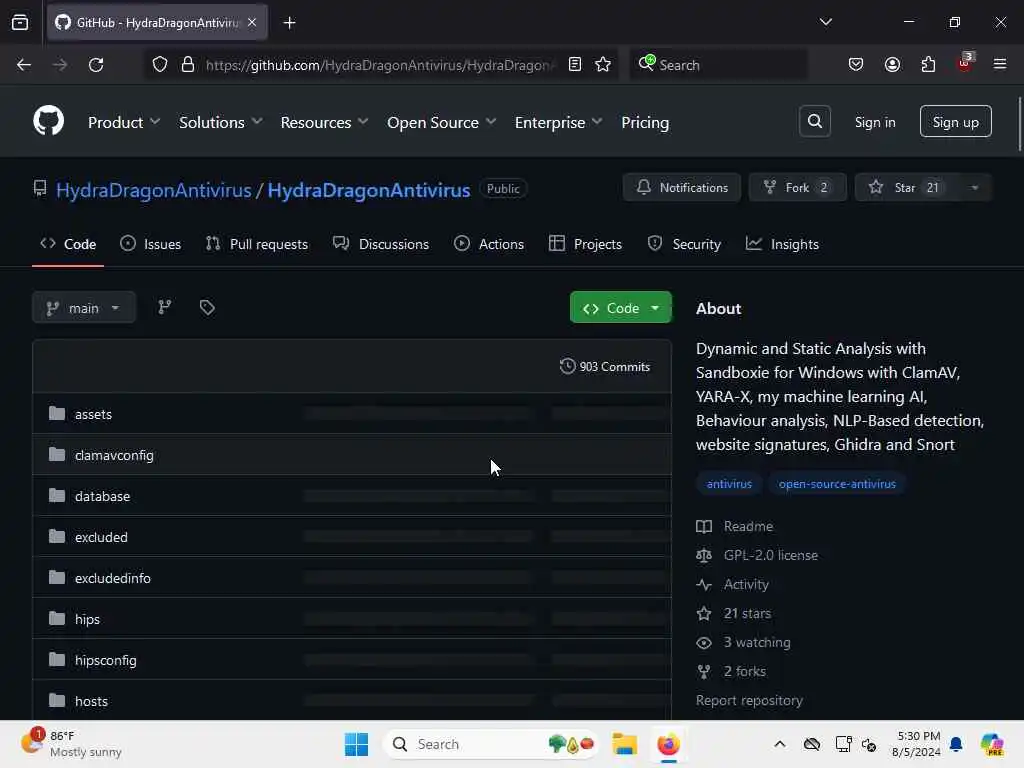Switch to the Code tab
The height and width of the screenshot is (768, 1024).
coord(68,244)
